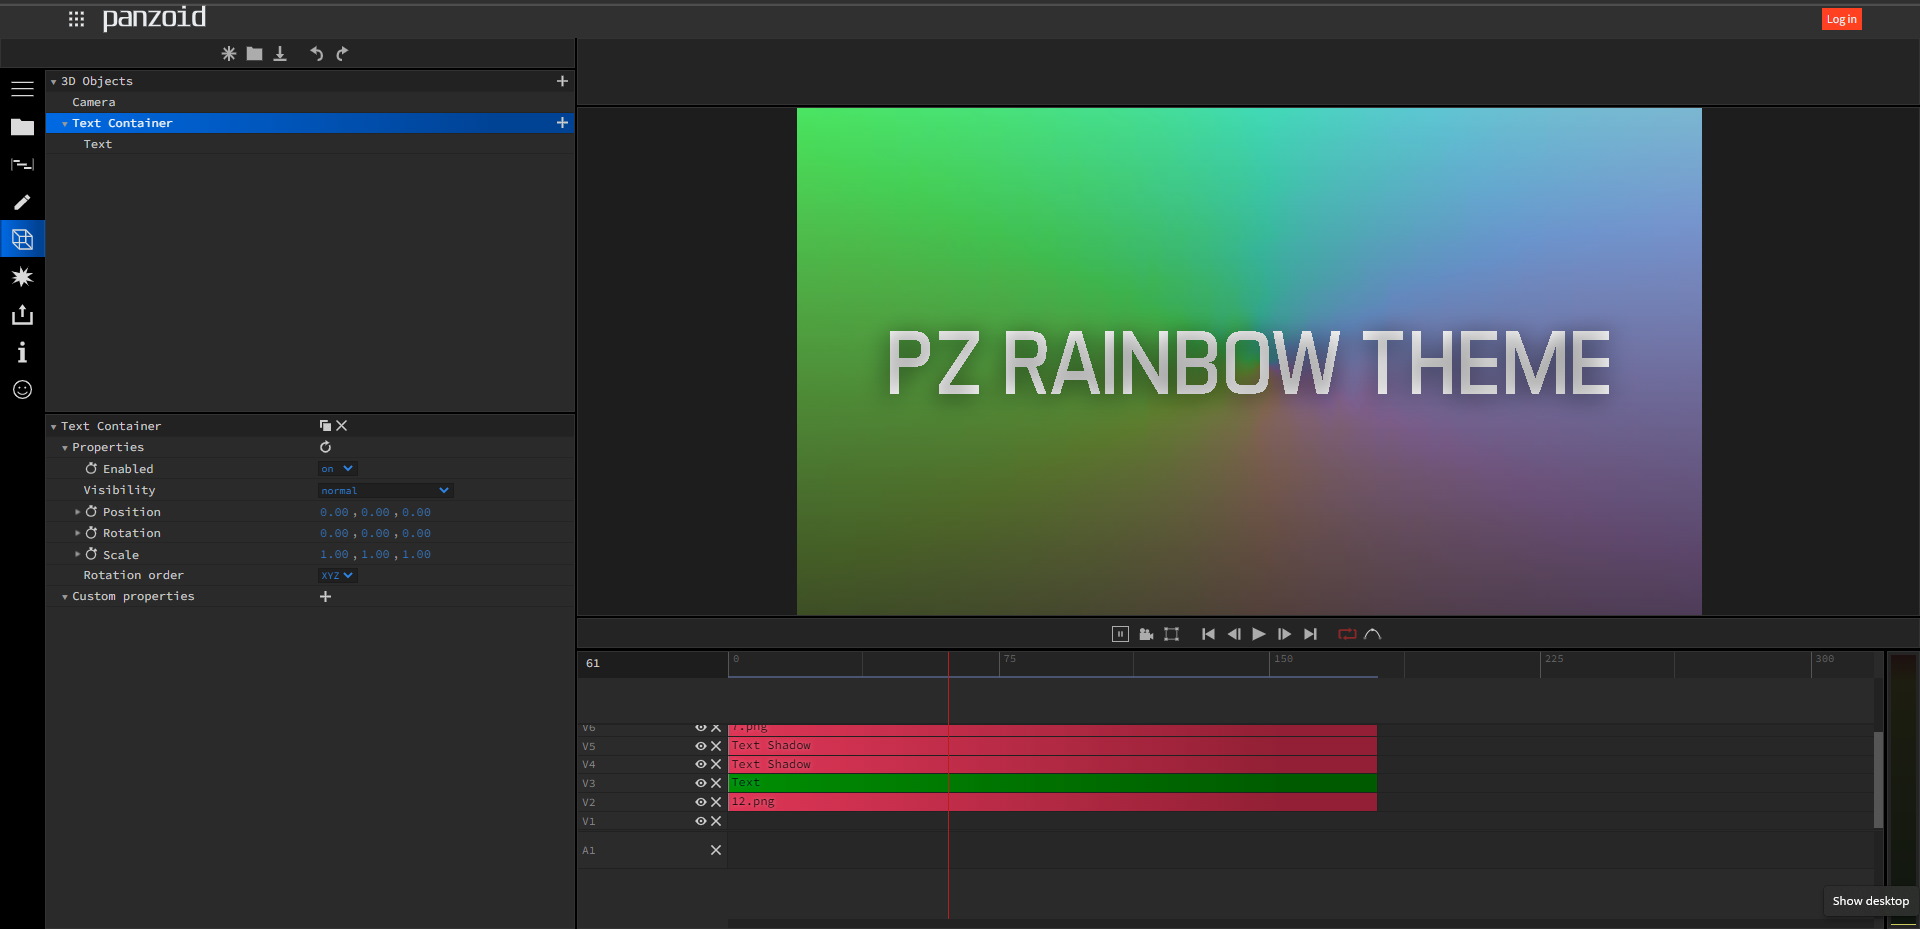
Task: Open the Export panel via the upload icon
Action: click(22, 314)
